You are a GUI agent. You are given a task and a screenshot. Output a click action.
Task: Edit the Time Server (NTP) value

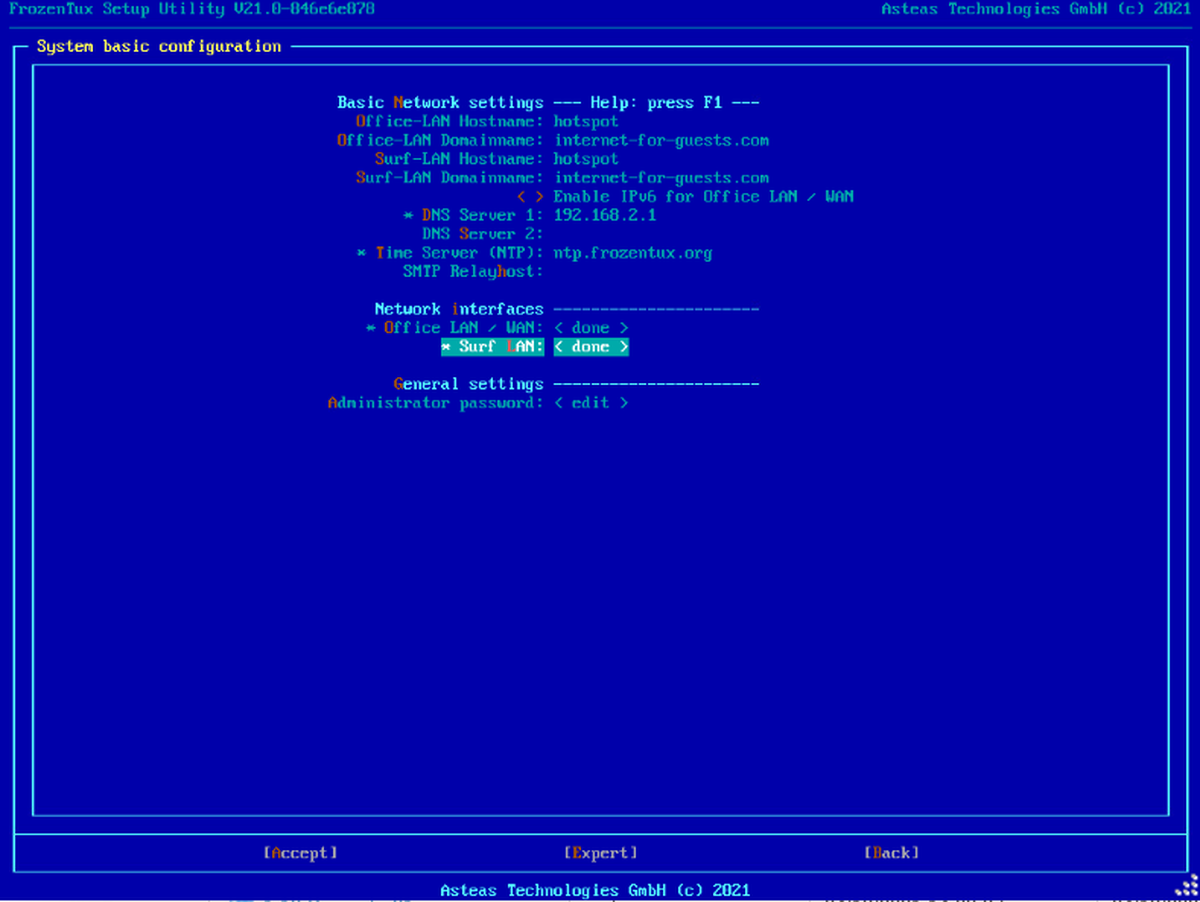click(633, 253)
